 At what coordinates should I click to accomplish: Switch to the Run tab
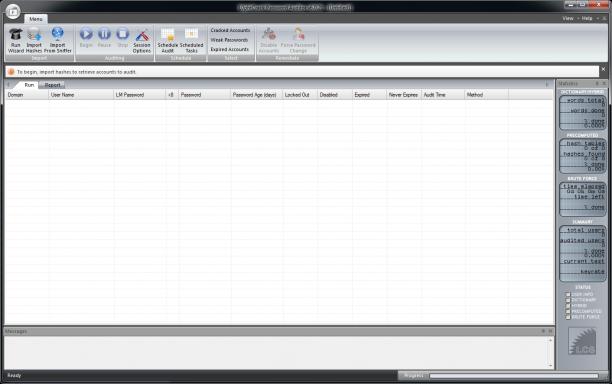coord(29,85)
